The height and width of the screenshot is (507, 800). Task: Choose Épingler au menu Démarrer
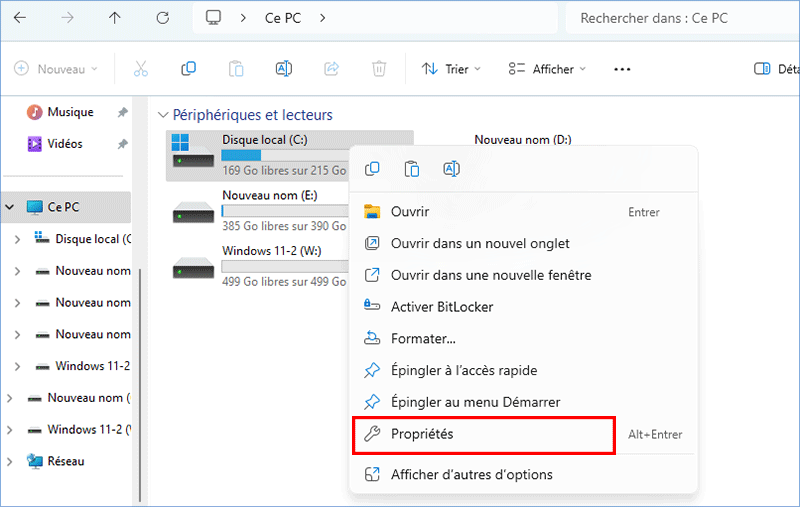pos(523,402)
